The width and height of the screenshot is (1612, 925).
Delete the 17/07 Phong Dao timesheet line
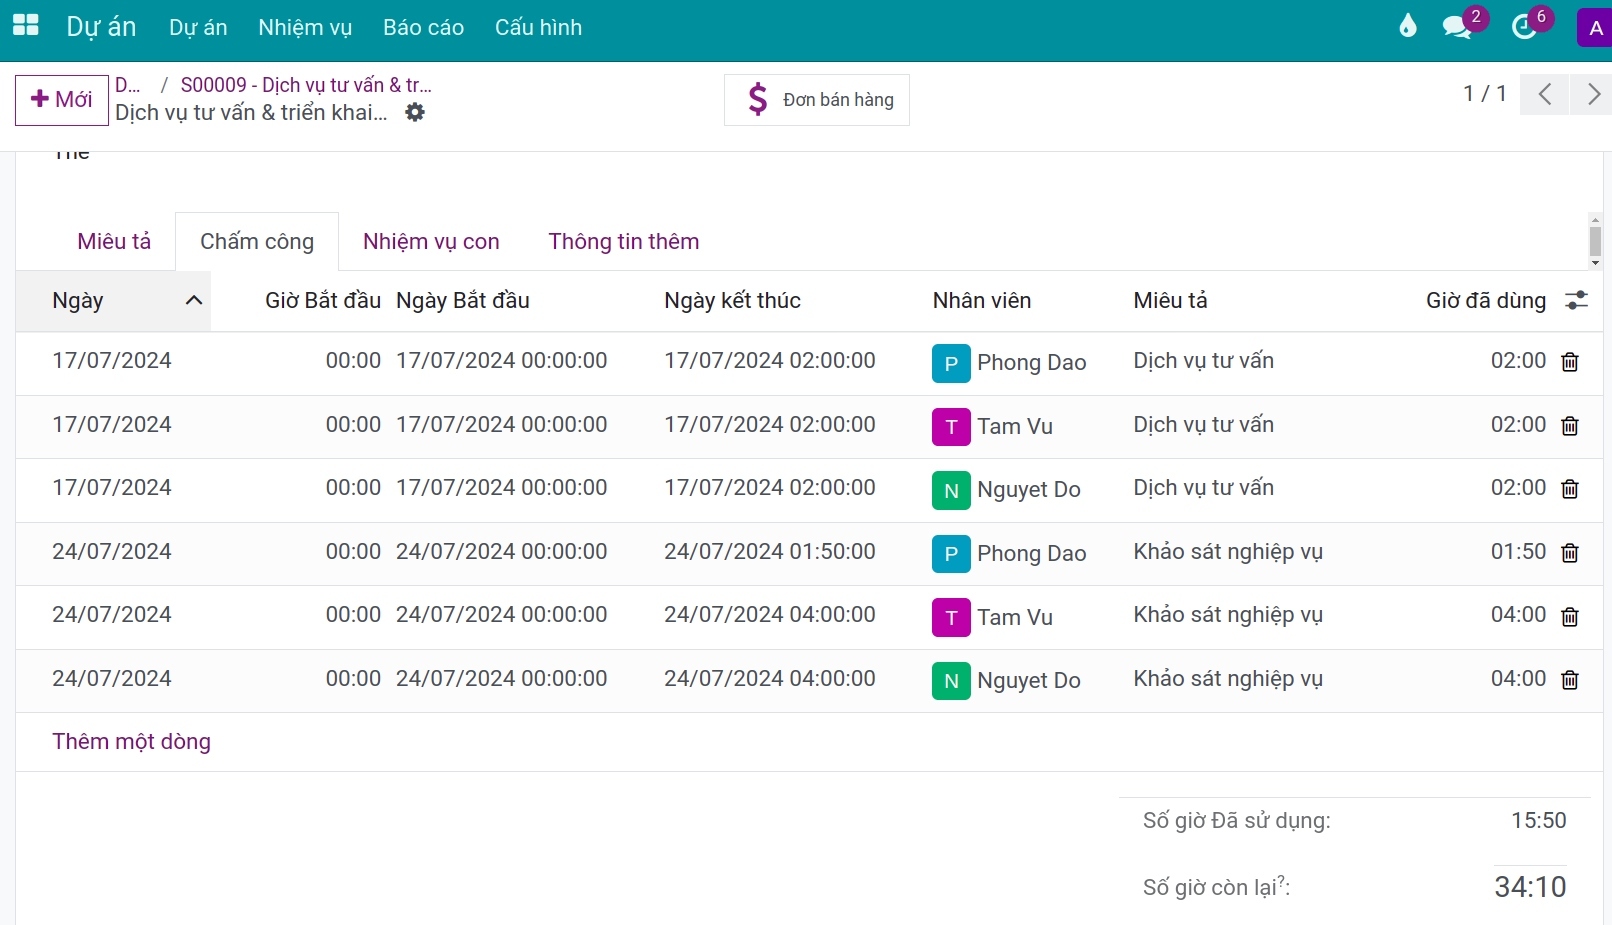[x=1570, y=362]
